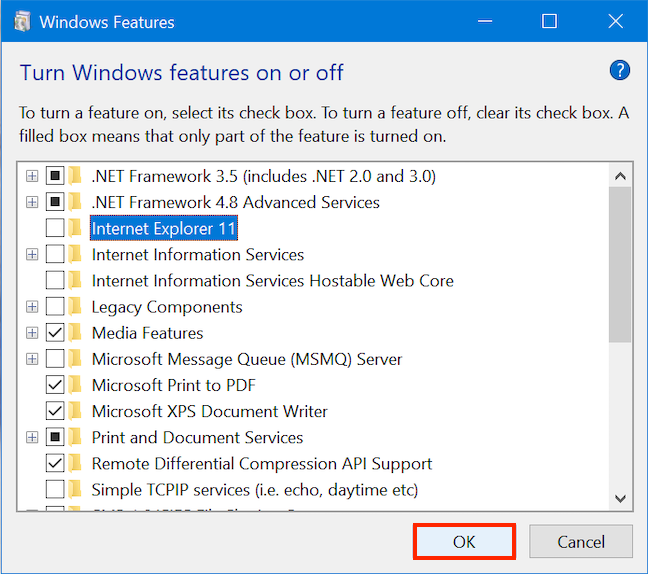Click folder icon beside Media Features

click(x=75, y=332)
